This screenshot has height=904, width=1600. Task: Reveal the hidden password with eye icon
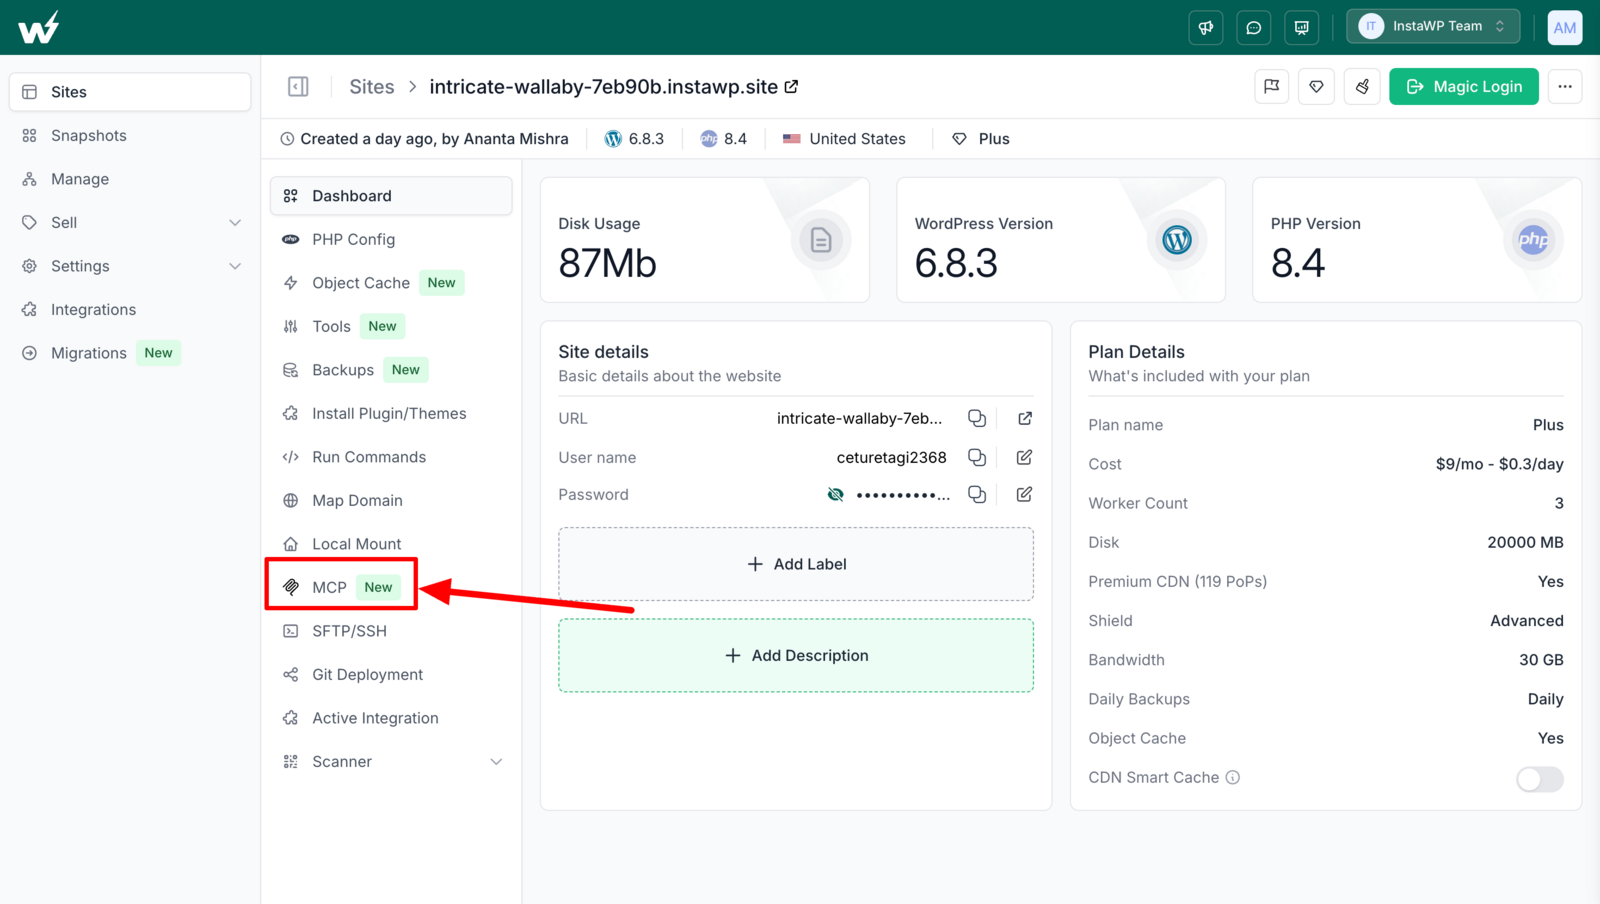835,494
